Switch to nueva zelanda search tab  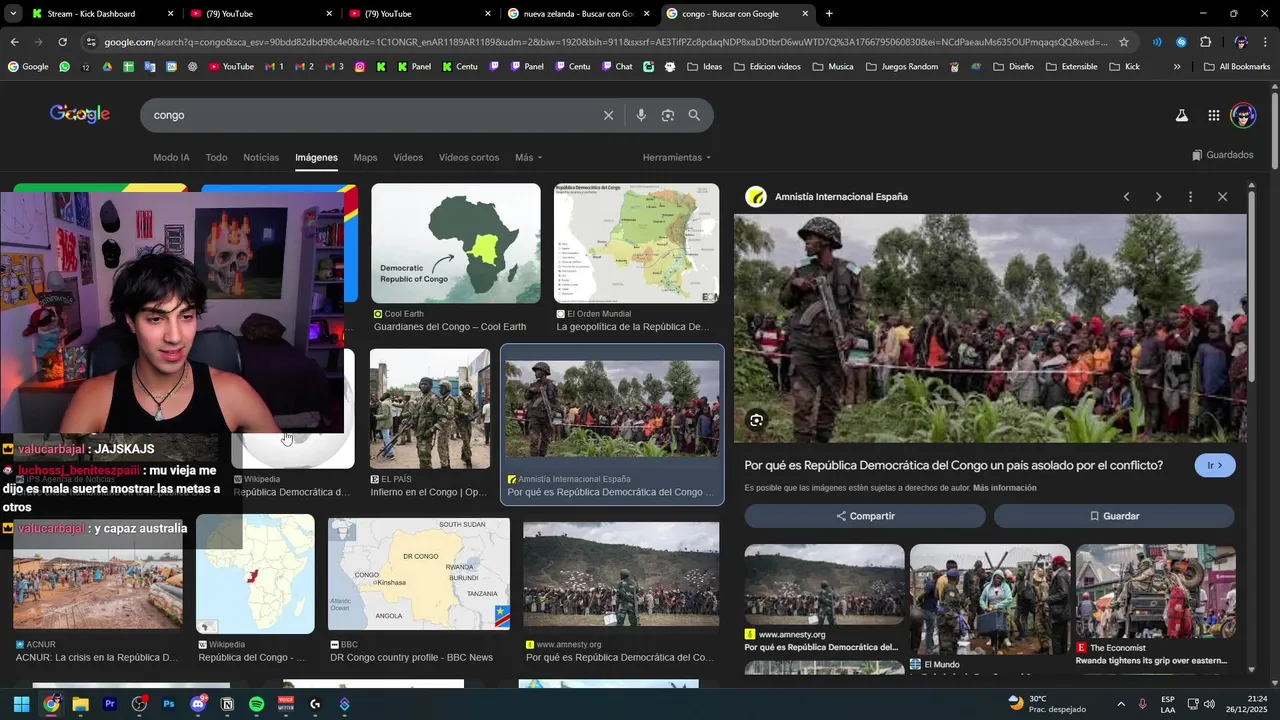coord(579,14)
